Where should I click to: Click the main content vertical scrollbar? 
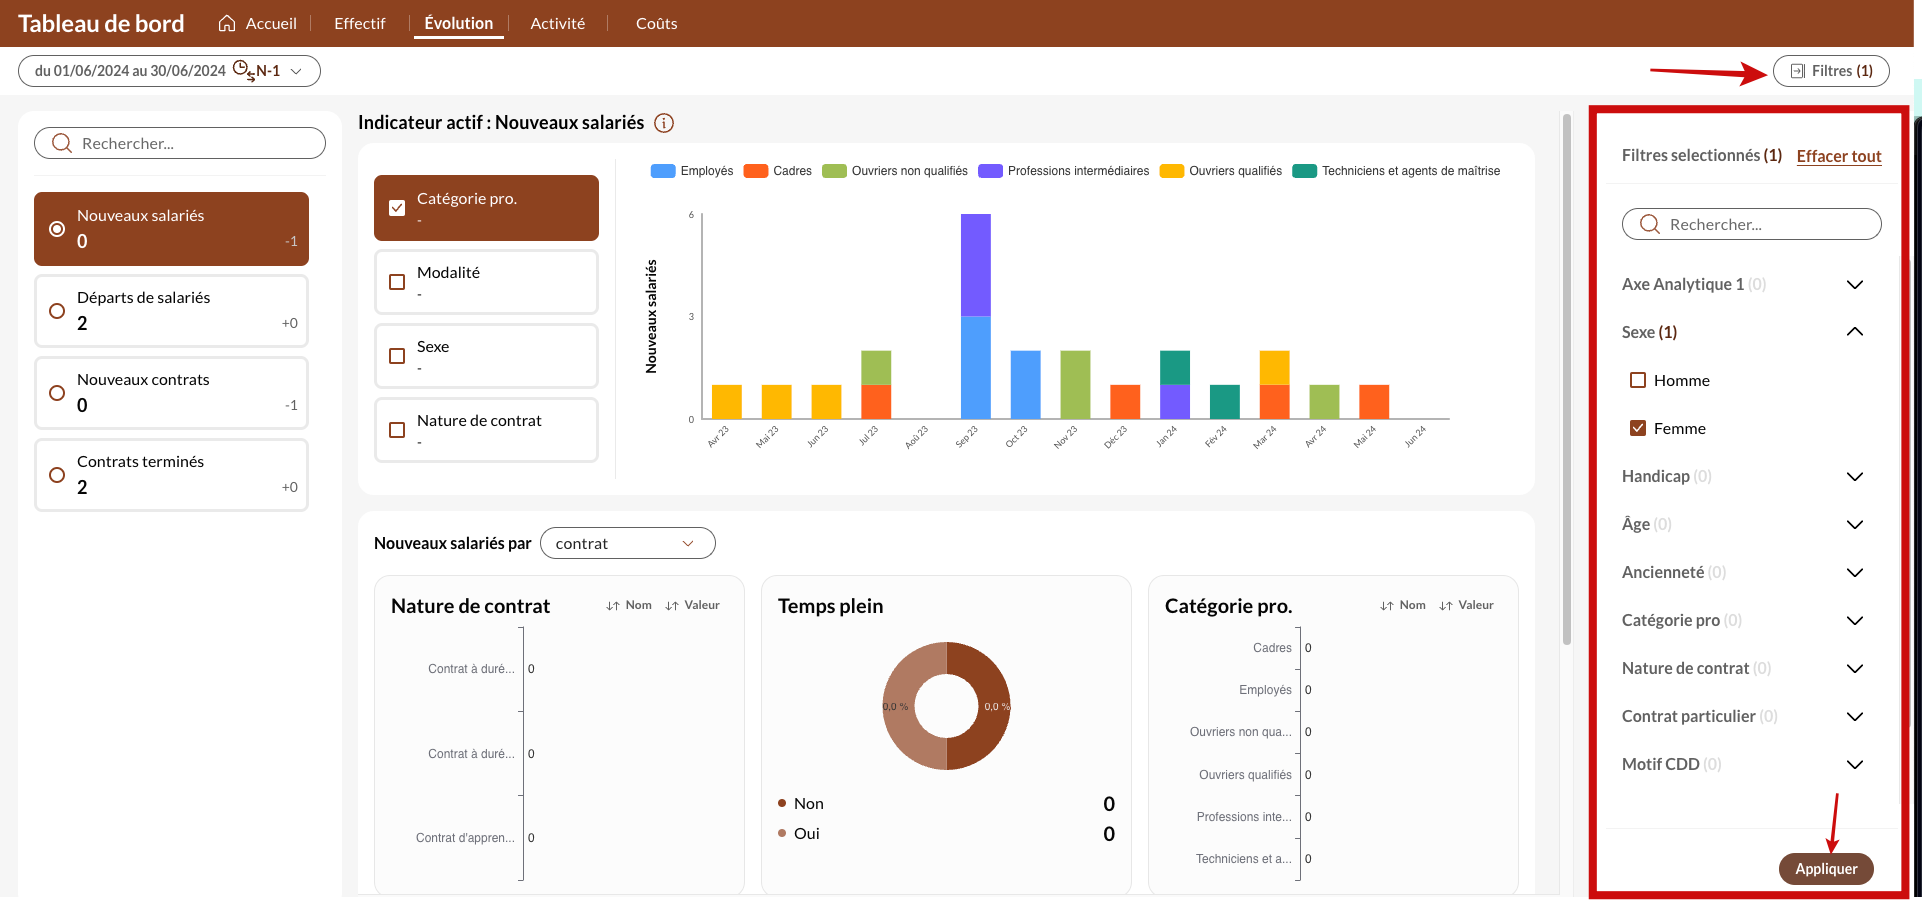1567,380
